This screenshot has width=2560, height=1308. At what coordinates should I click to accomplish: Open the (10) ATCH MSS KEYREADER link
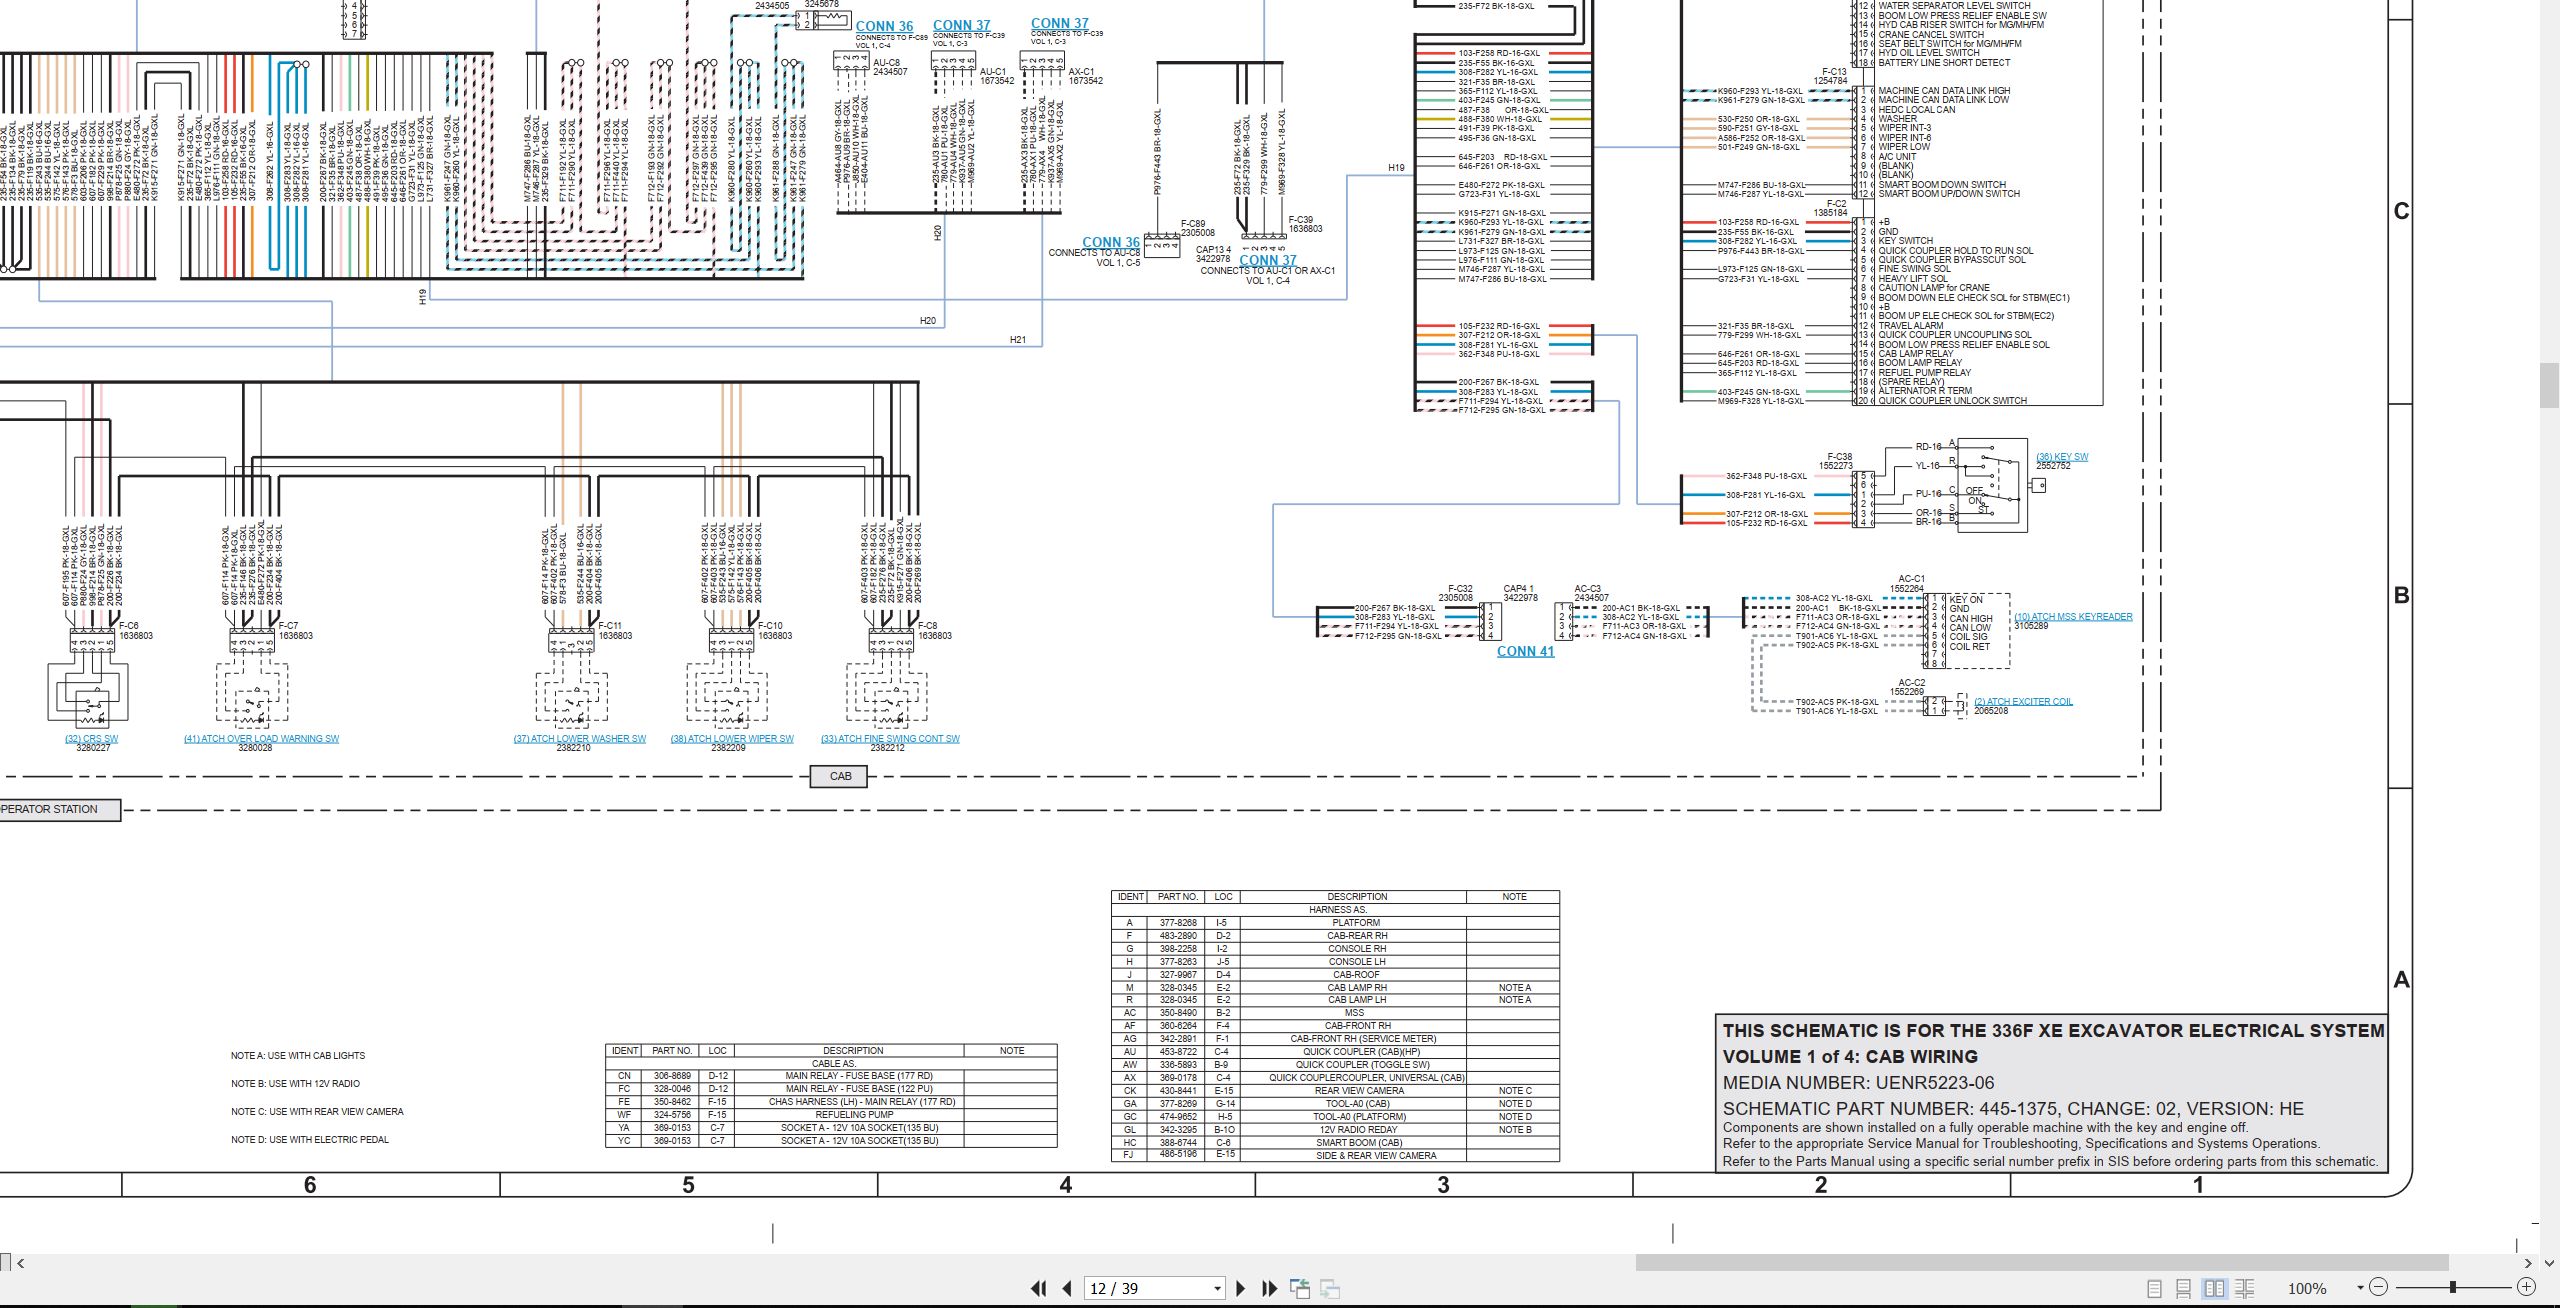click(x=2073, y=617)
